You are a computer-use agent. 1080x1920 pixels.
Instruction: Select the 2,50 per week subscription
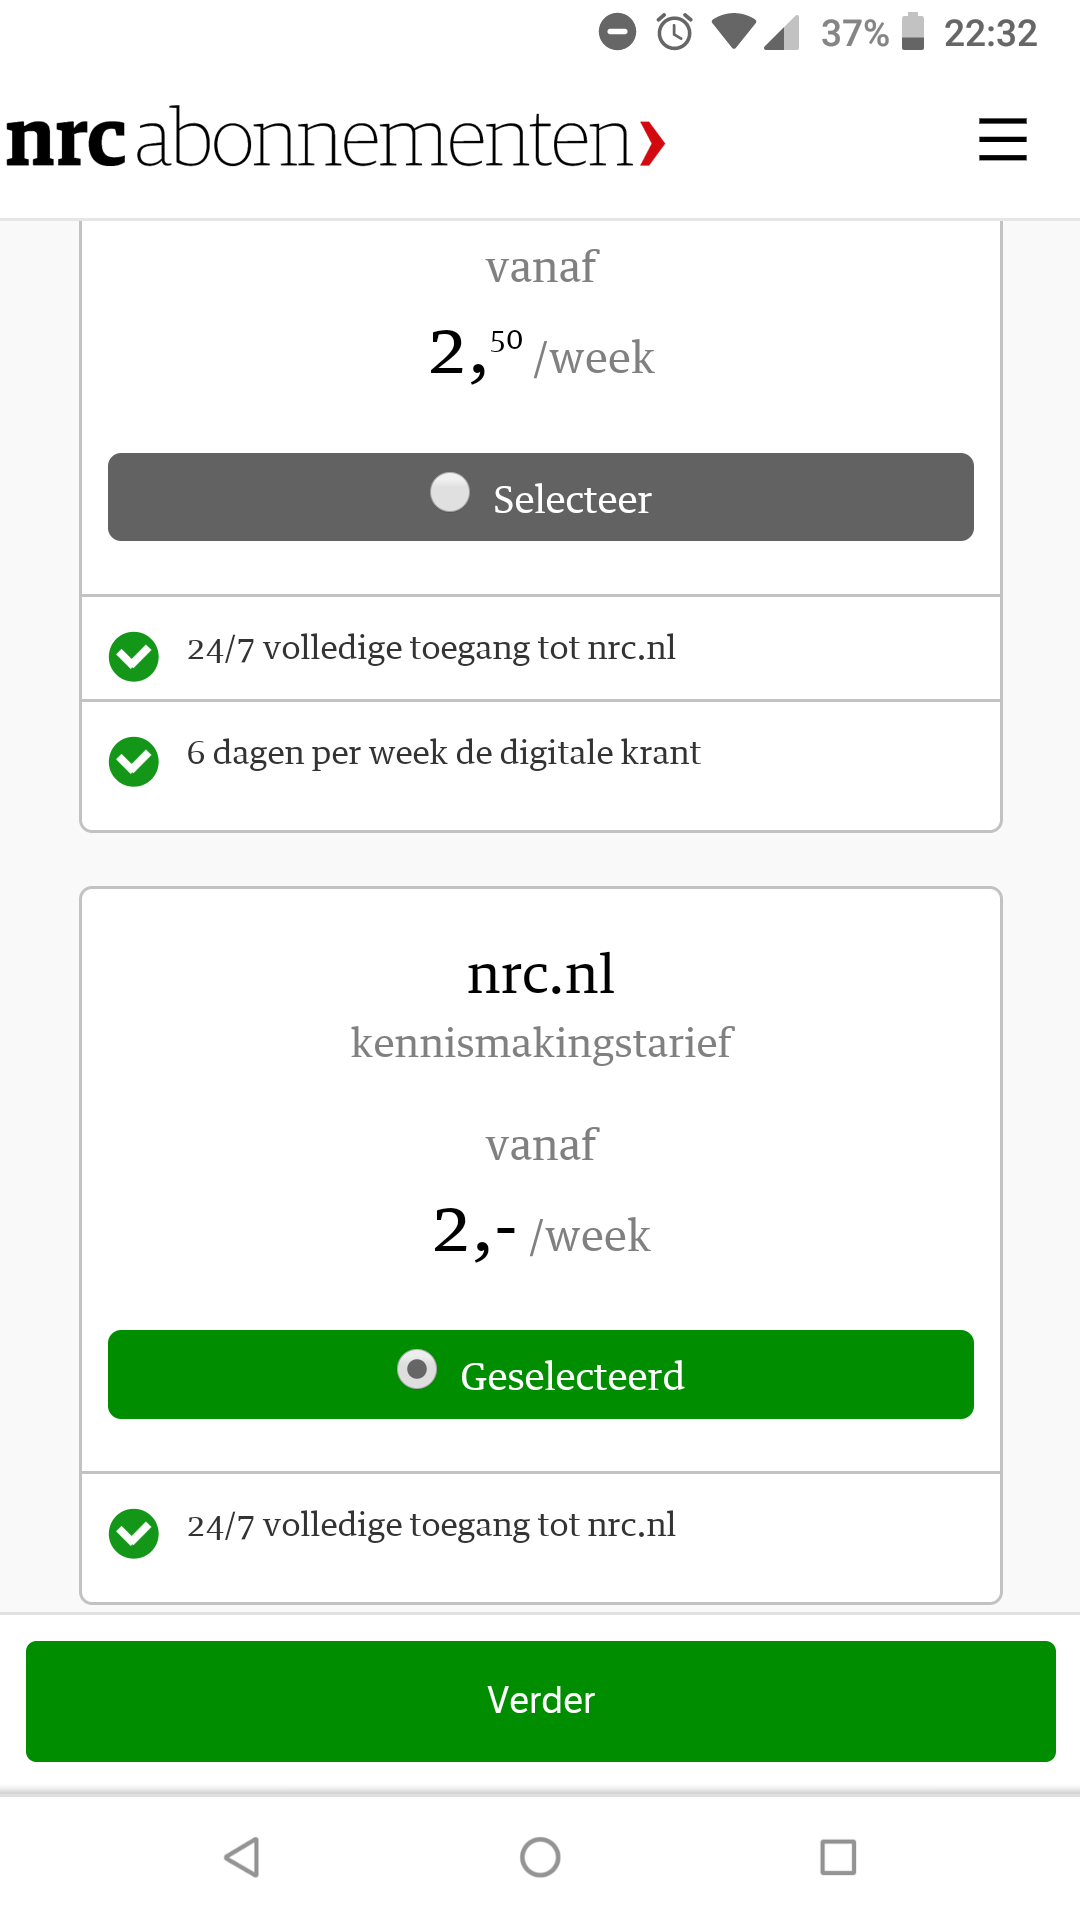[x=541, y=497]
